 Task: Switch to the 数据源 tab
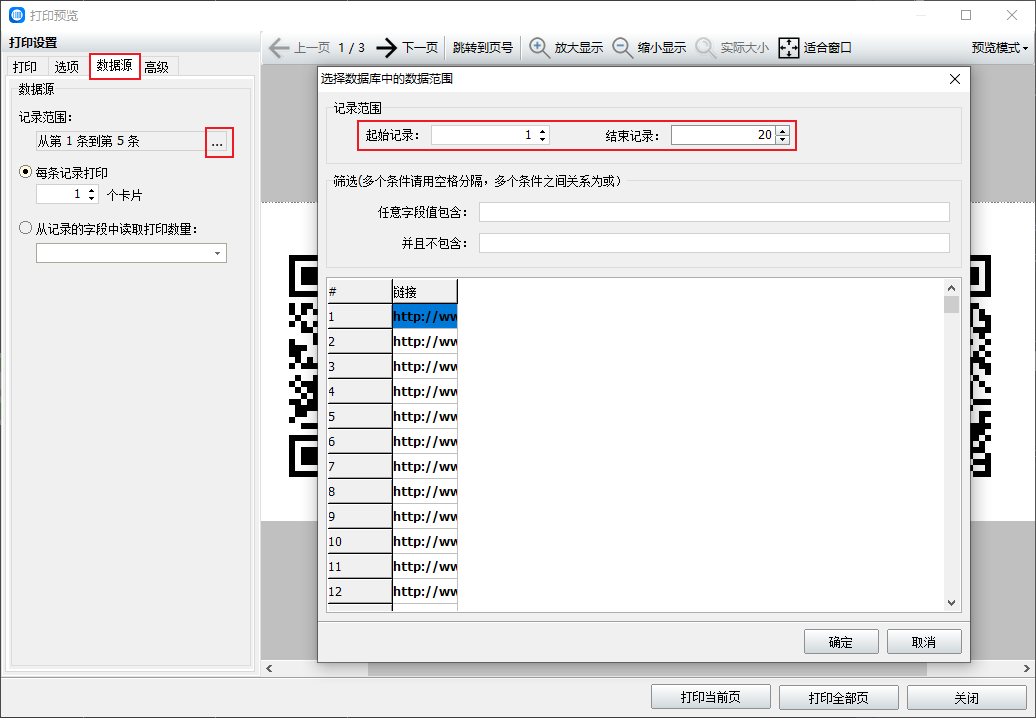tap(114, 65)
